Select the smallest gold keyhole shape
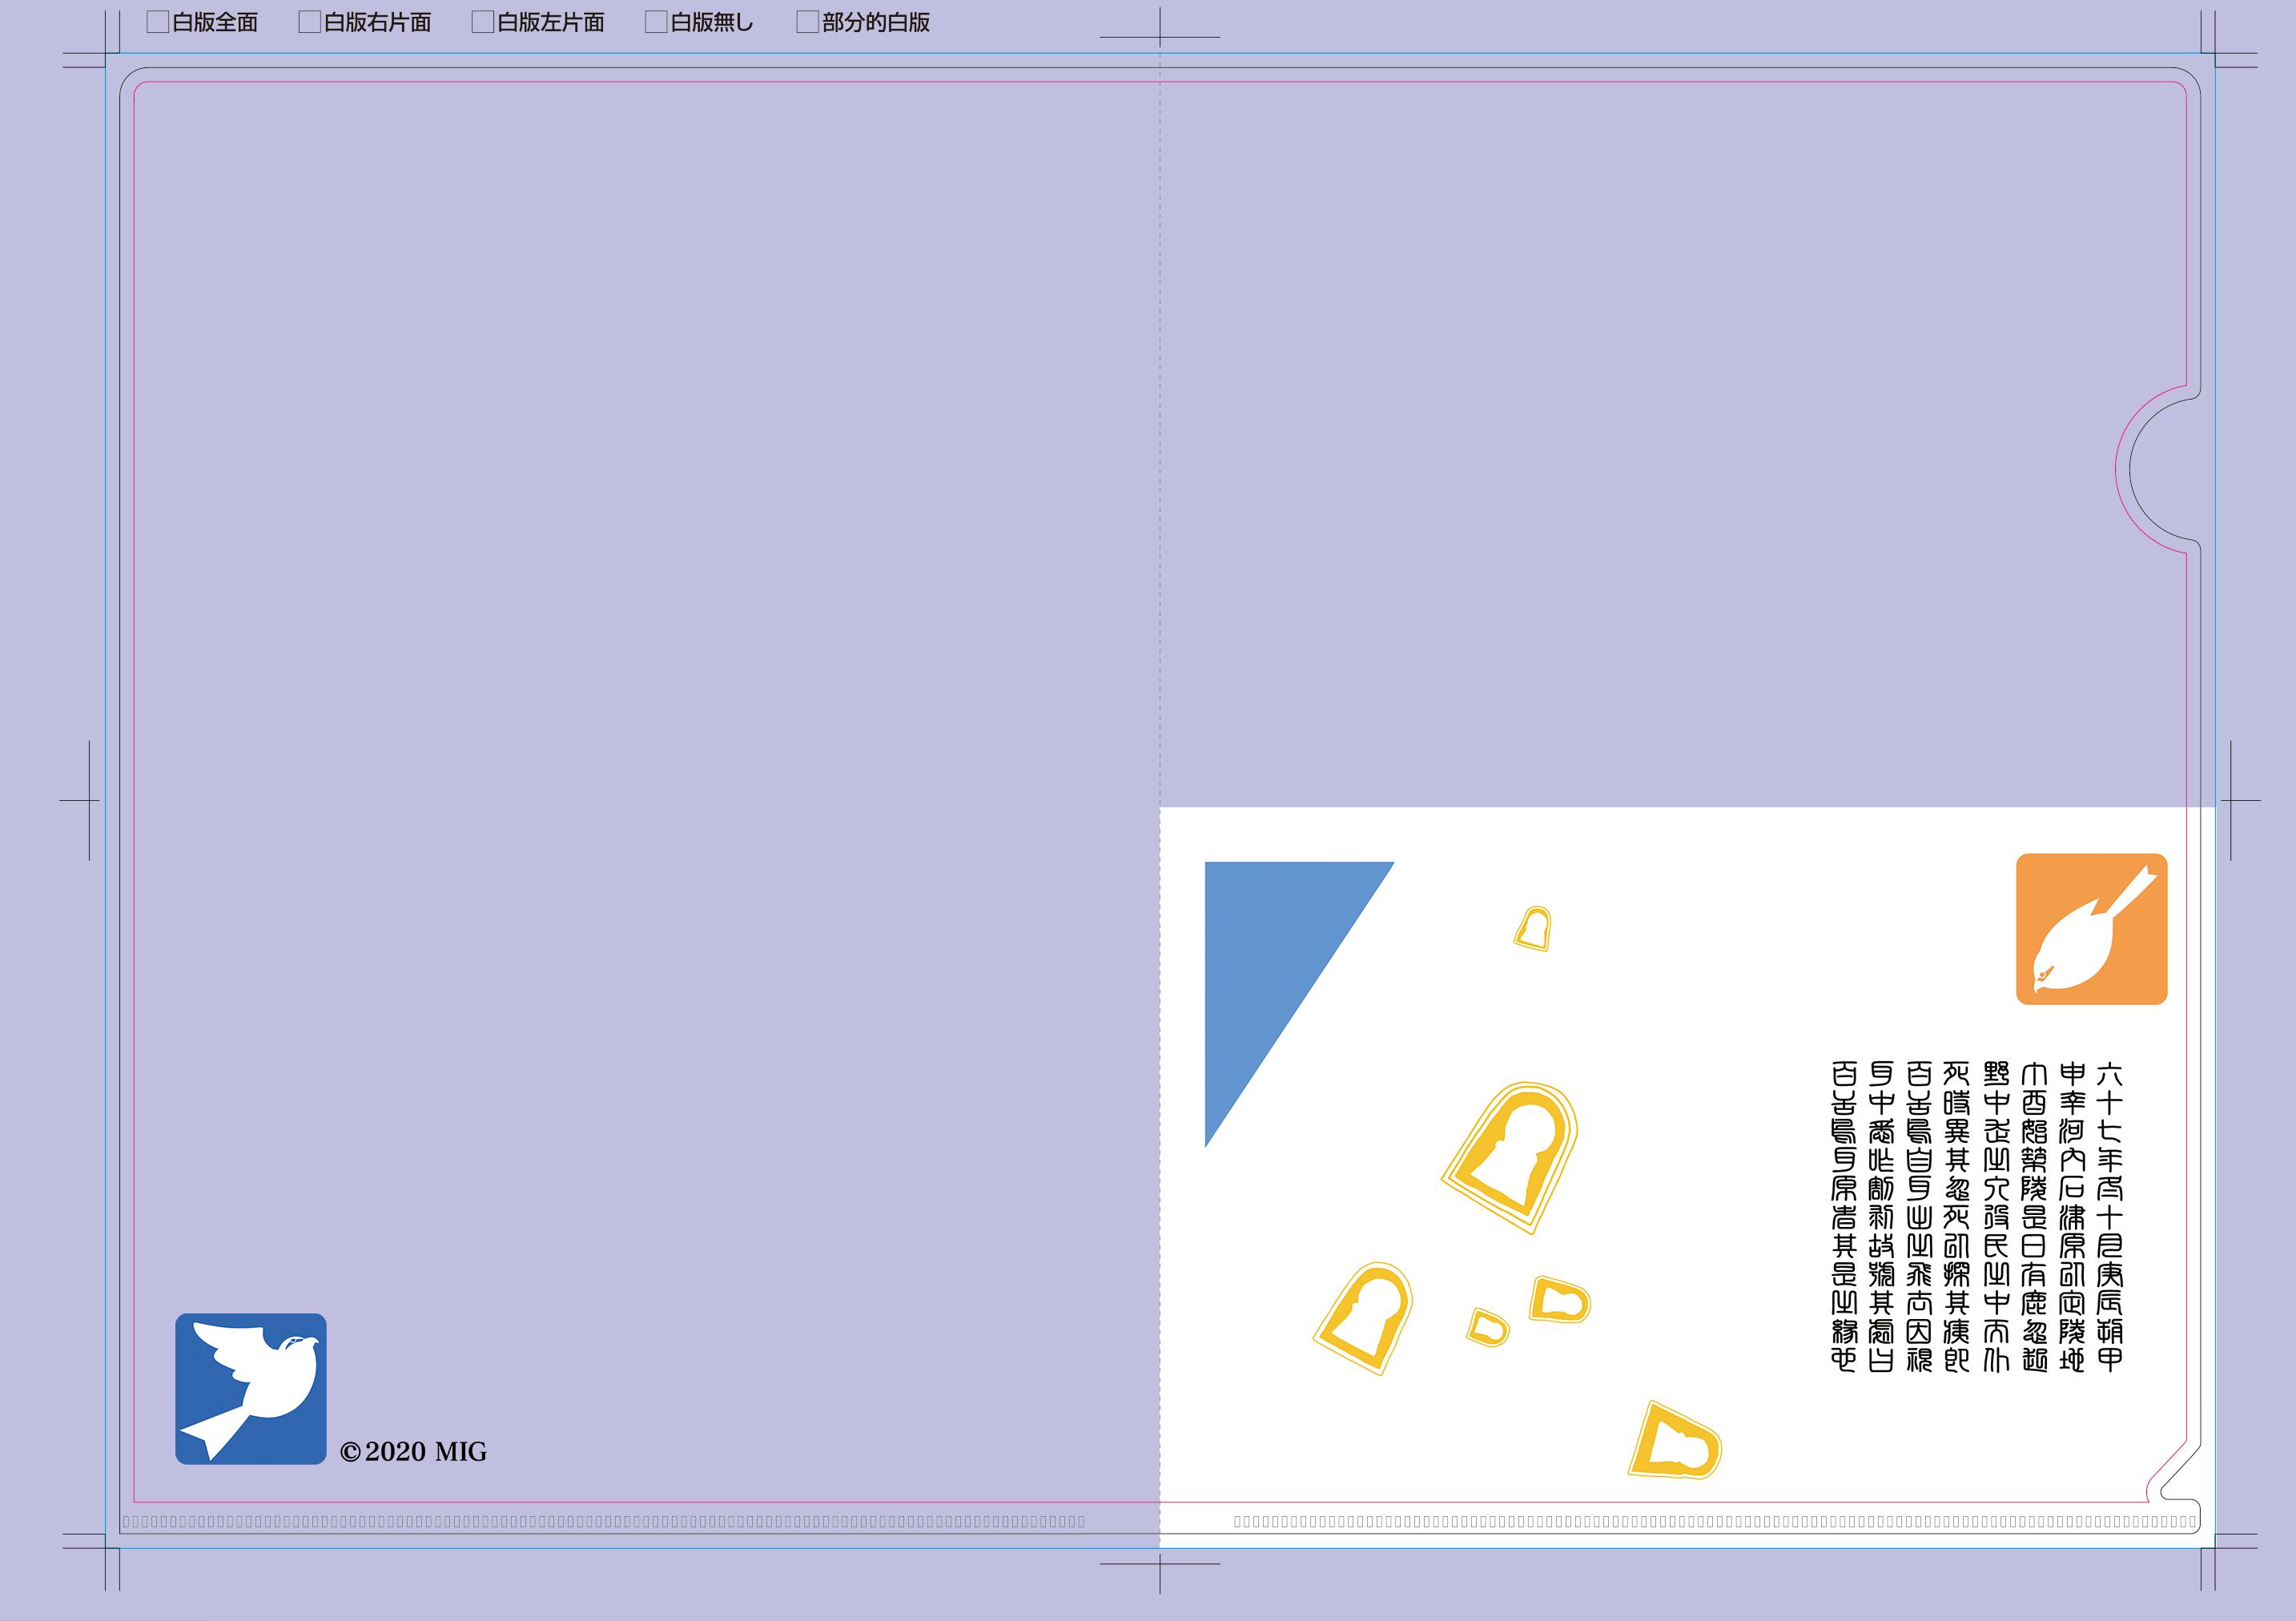This screenshot has width=2296, height=1621. tap(1488, 1328)
